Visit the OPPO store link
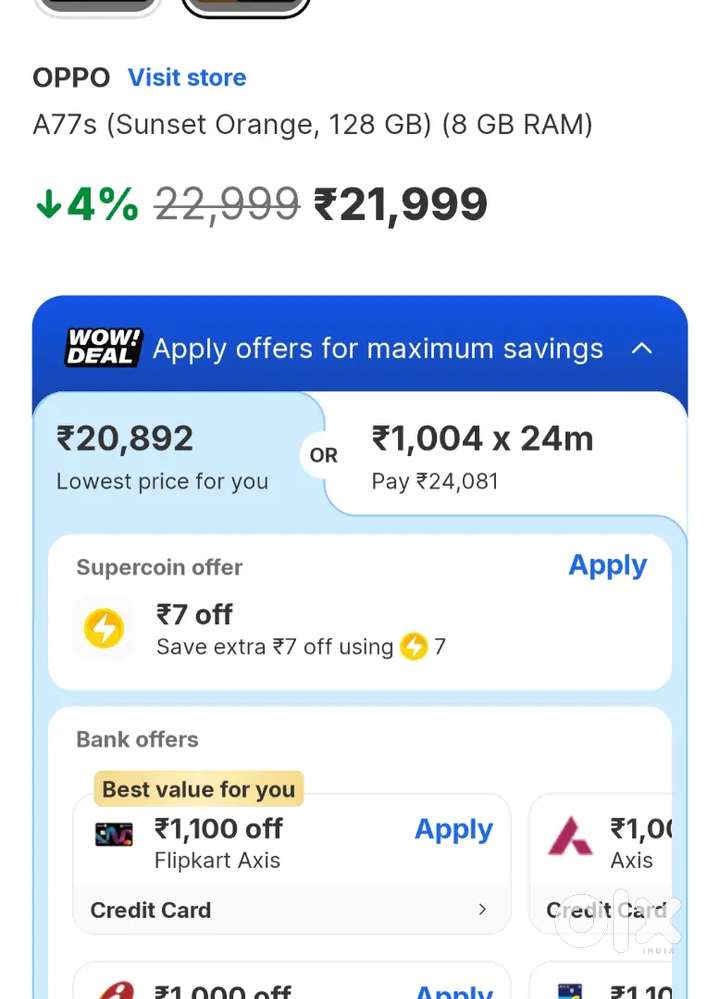720x999 pixels. 187,77
